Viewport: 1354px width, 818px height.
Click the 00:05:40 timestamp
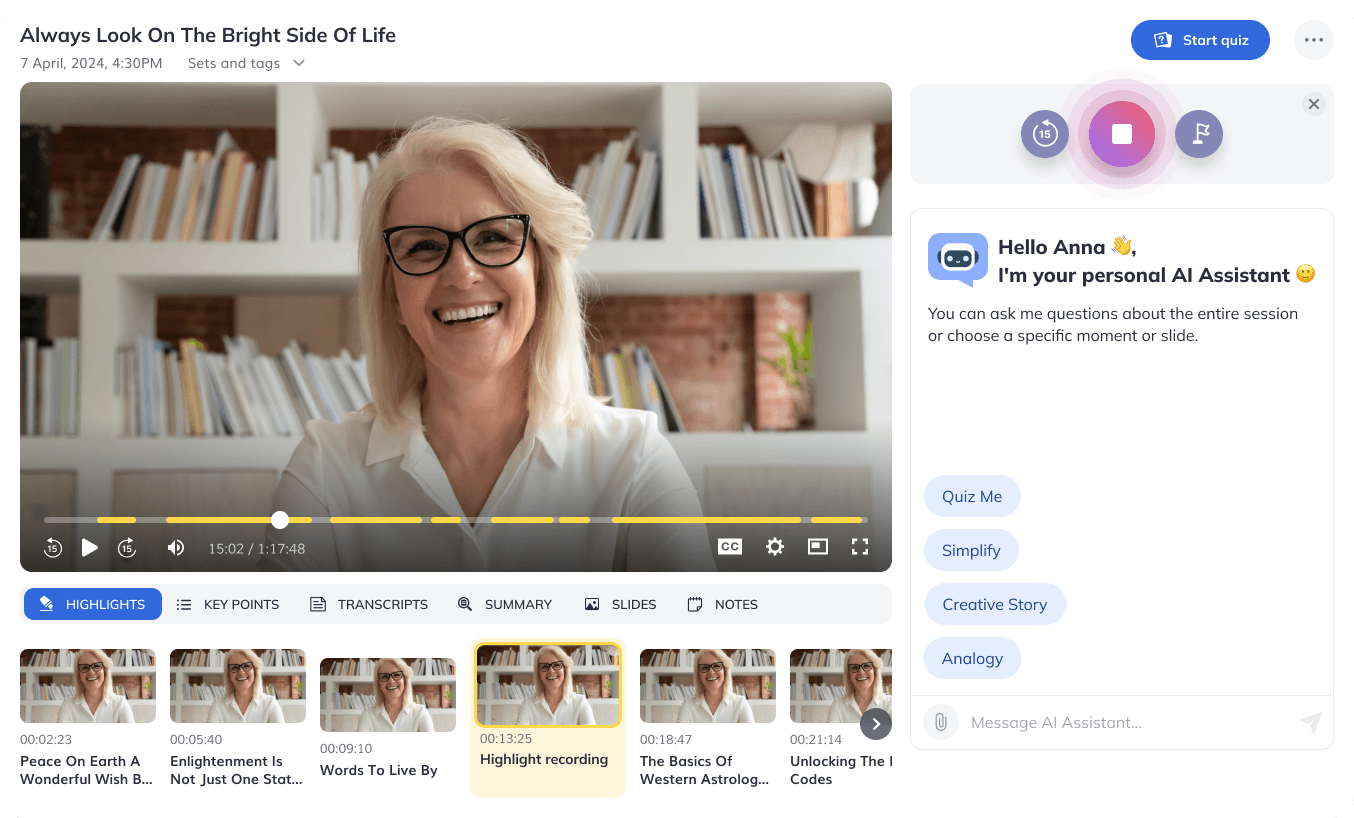[196, 740]
